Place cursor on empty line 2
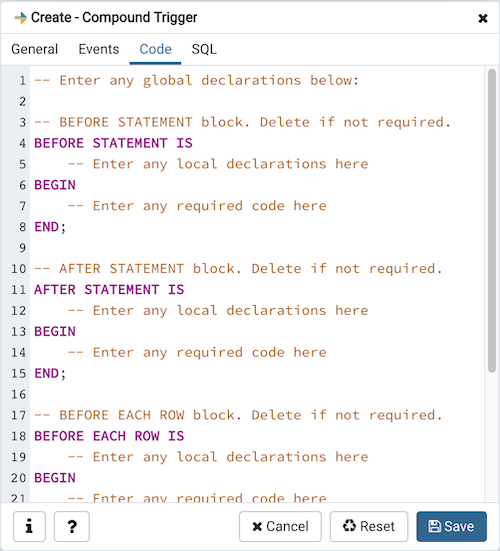The height and width of the screenshot is (551, 500). [x=257, y=102]
